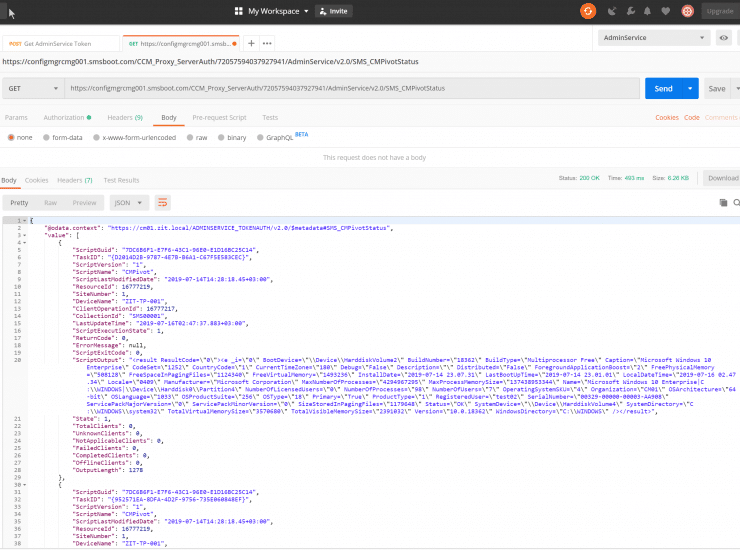Open the GET method dropdown
Image resolution: width=740 pixels, height=550 pixels.
30,88
